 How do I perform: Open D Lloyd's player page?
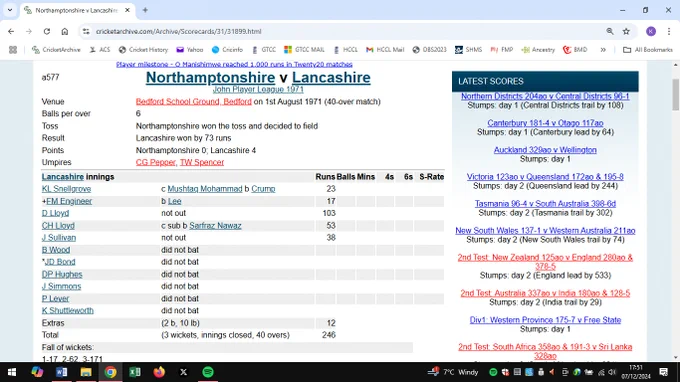coord(55,213)
